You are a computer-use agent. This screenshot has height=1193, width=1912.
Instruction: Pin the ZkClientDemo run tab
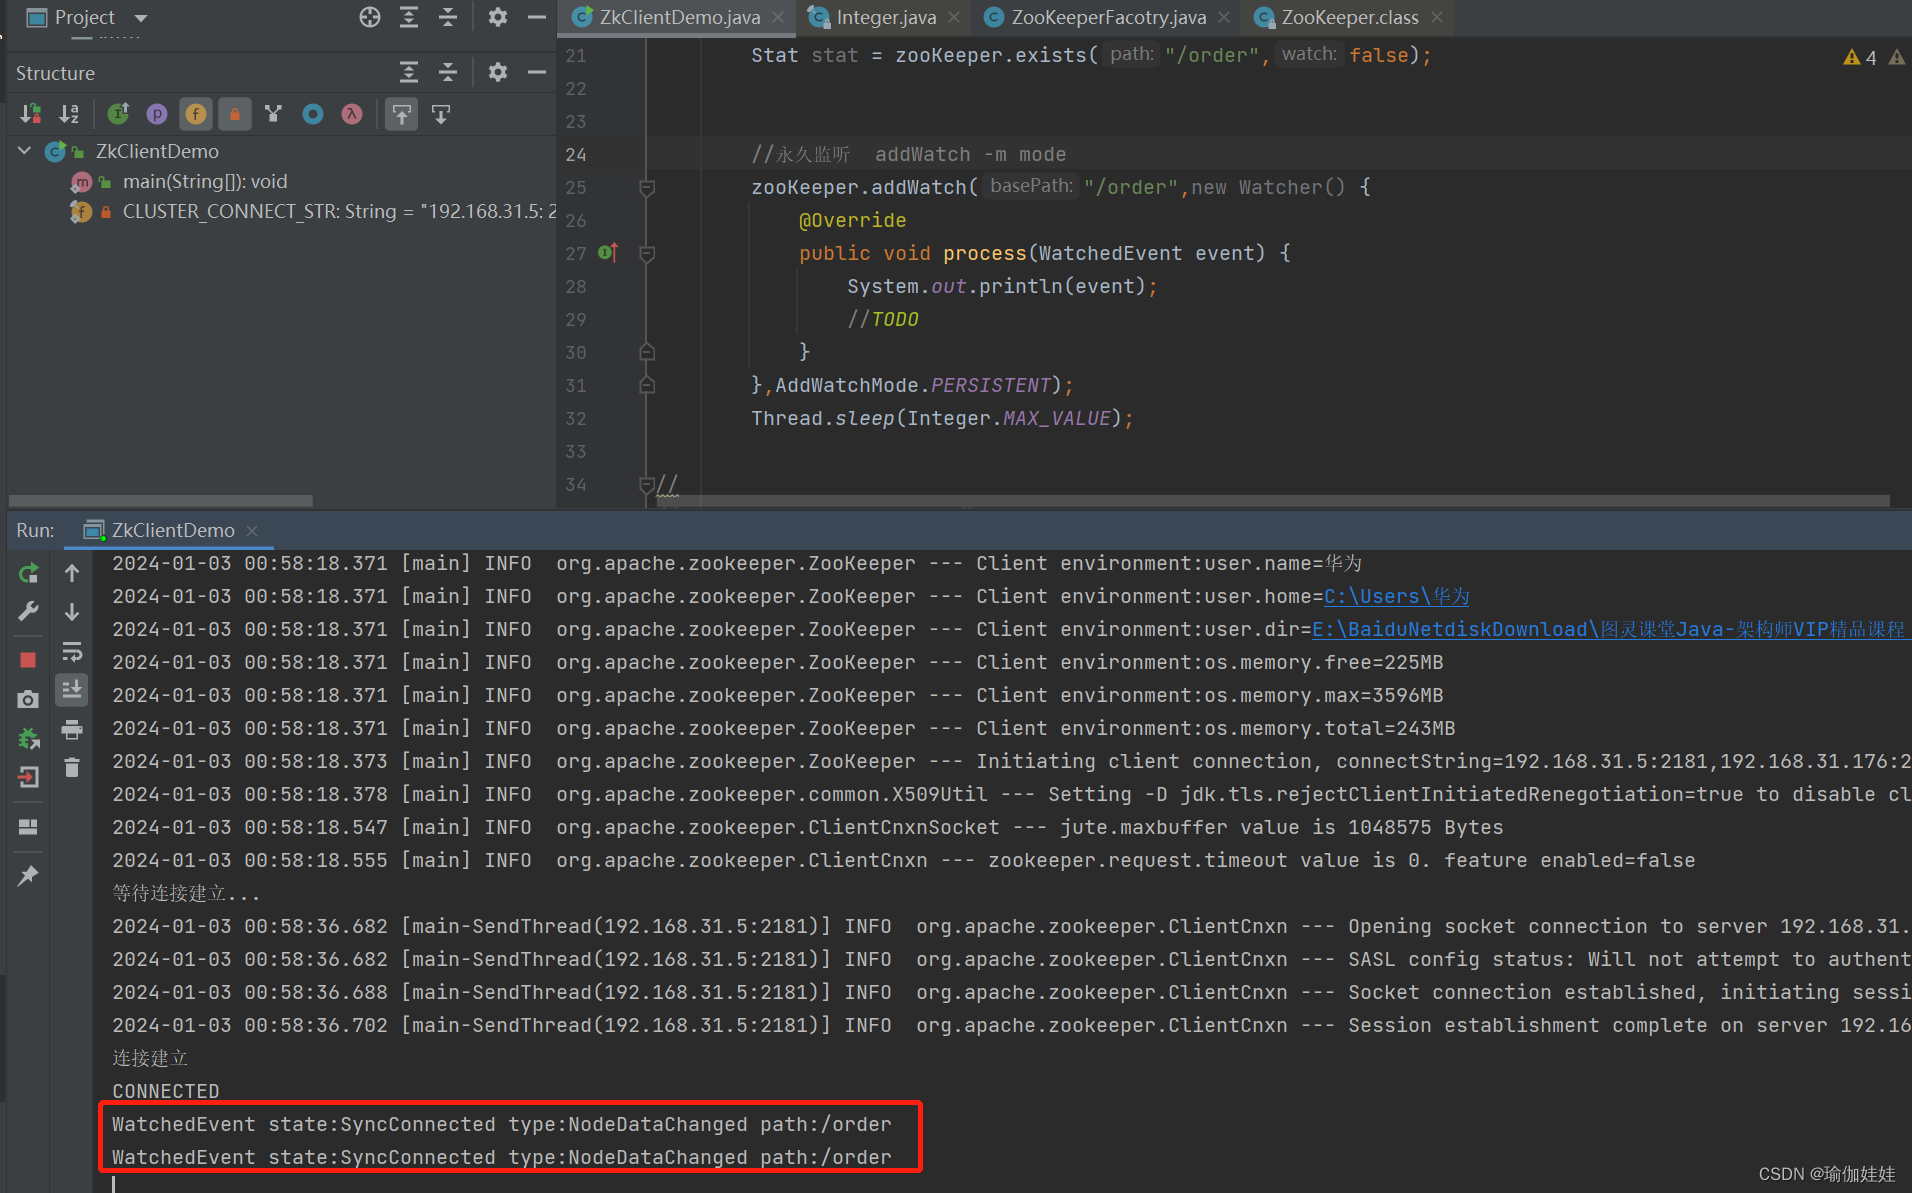pos(28,875)
